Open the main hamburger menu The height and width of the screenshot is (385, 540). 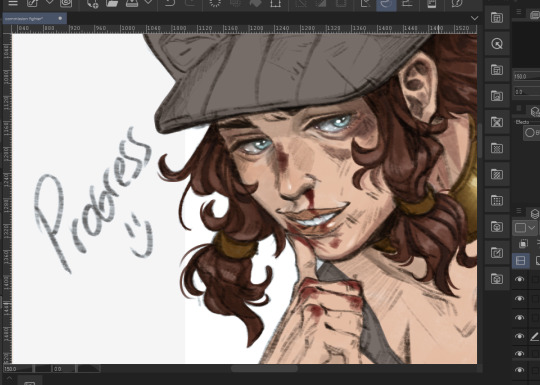[x=13, y=3]
